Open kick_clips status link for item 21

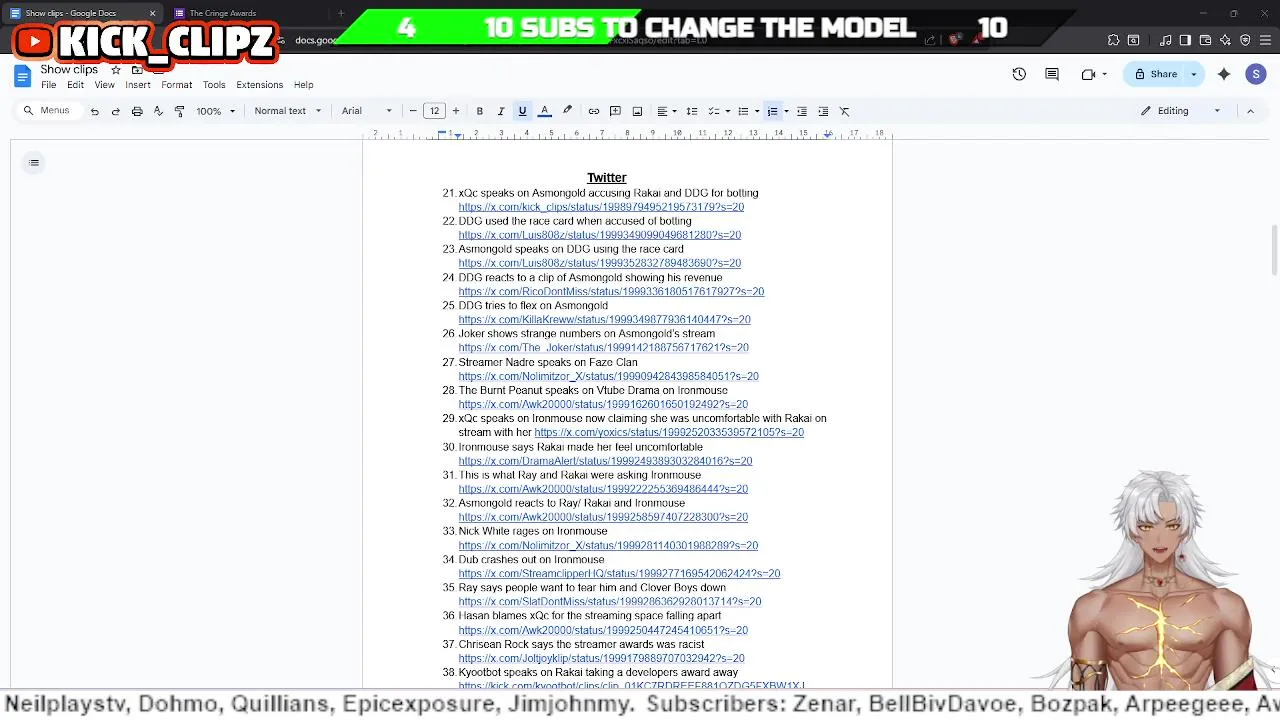point(601,207)
